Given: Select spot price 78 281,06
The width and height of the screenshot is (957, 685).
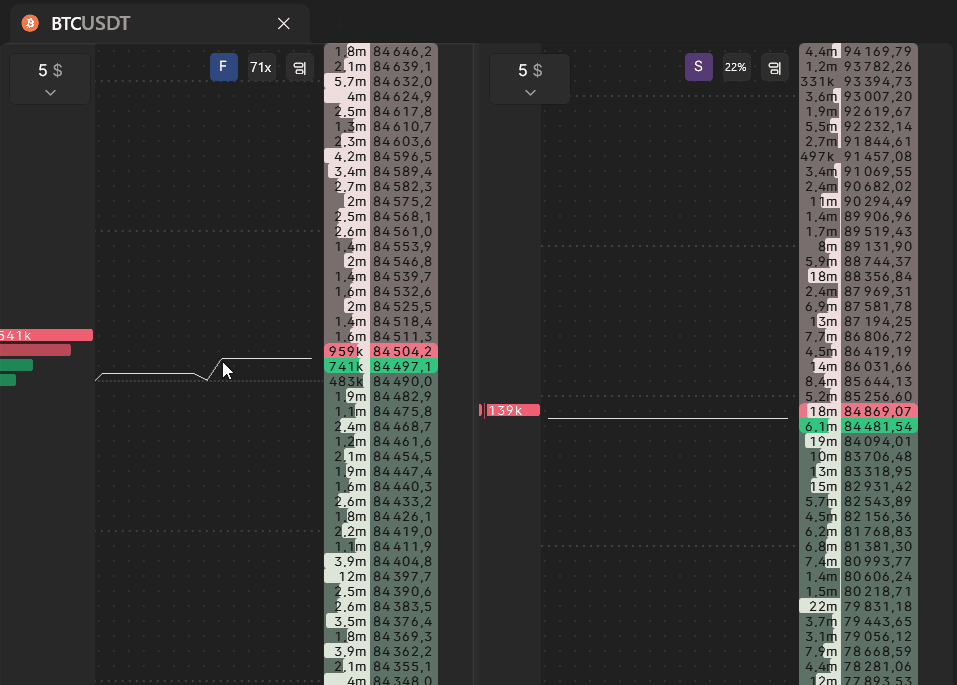Looking at the screenshot, I should pos(879,667).
